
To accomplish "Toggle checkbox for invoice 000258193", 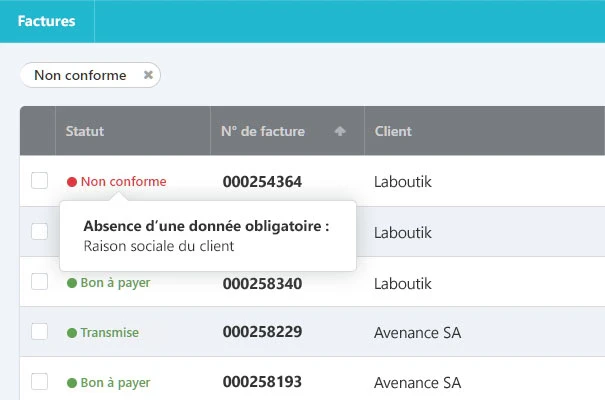I will click(39, 381).
